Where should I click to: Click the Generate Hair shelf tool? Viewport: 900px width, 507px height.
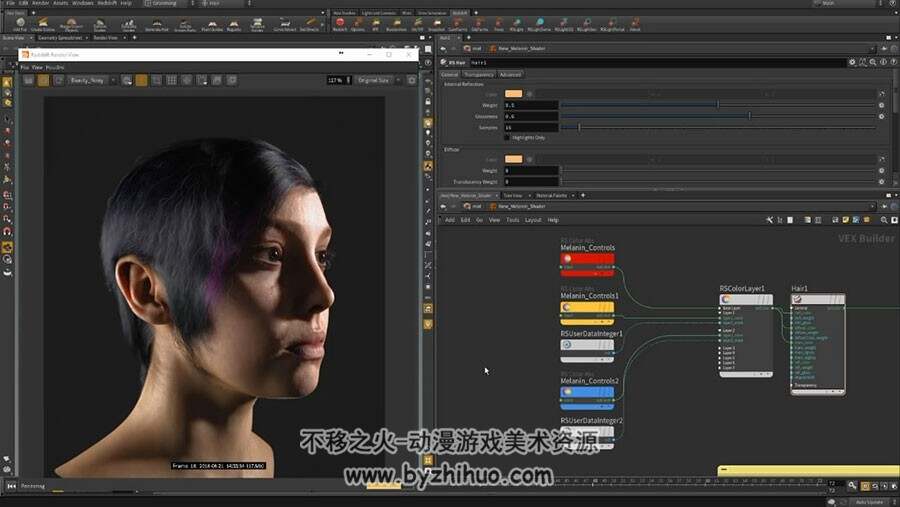[x=157, y=24]
